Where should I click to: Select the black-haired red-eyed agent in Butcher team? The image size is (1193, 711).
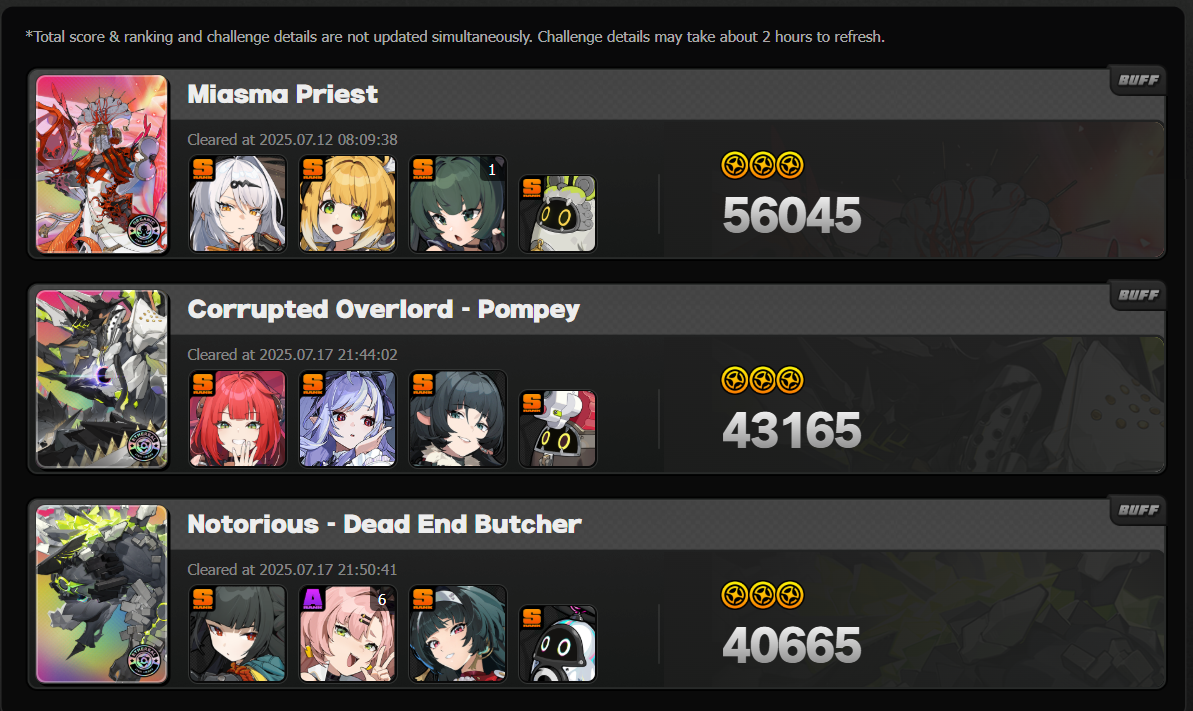click(237, 634)
